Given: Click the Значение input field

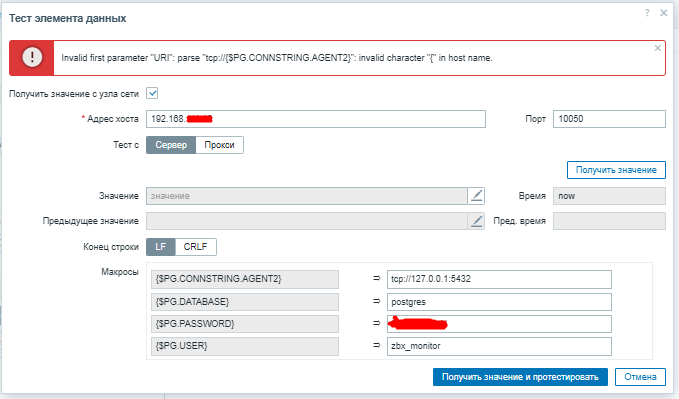Looking at the screenshot, I should [307, 196].
